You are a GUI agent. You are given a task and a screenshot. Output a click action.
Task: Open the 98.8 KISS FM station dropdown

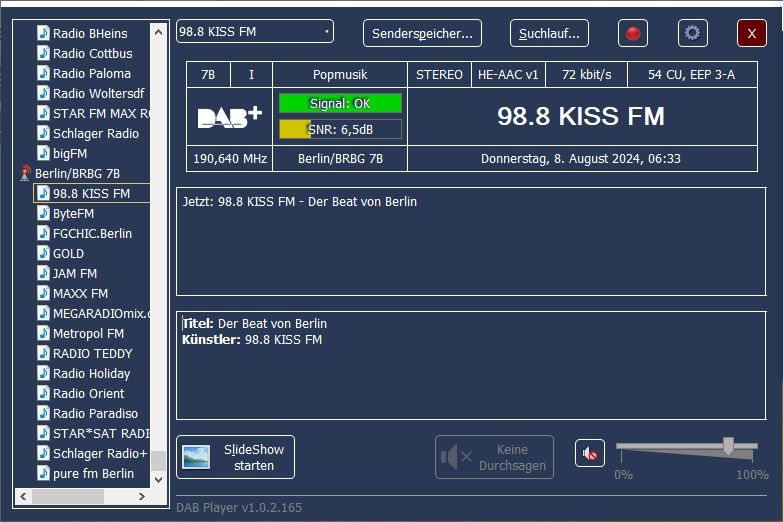(x=255, y=32)
